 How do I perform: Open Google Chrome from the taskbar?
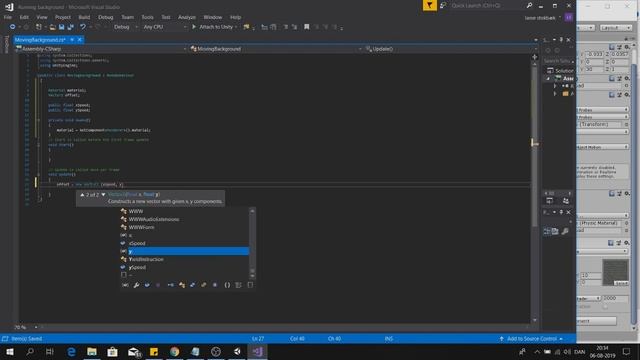click(174, 351)
